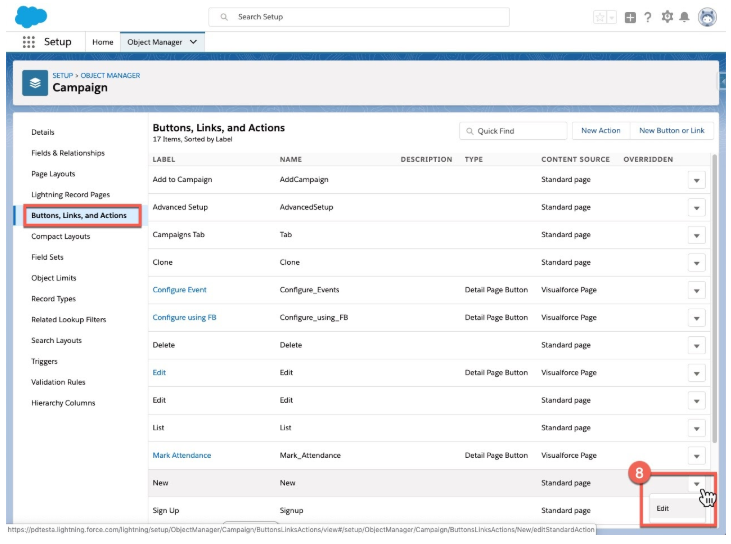The height and width of the screenshot is (544, 731).
Task: Open row menu for Configure Event
Action: 697,290
